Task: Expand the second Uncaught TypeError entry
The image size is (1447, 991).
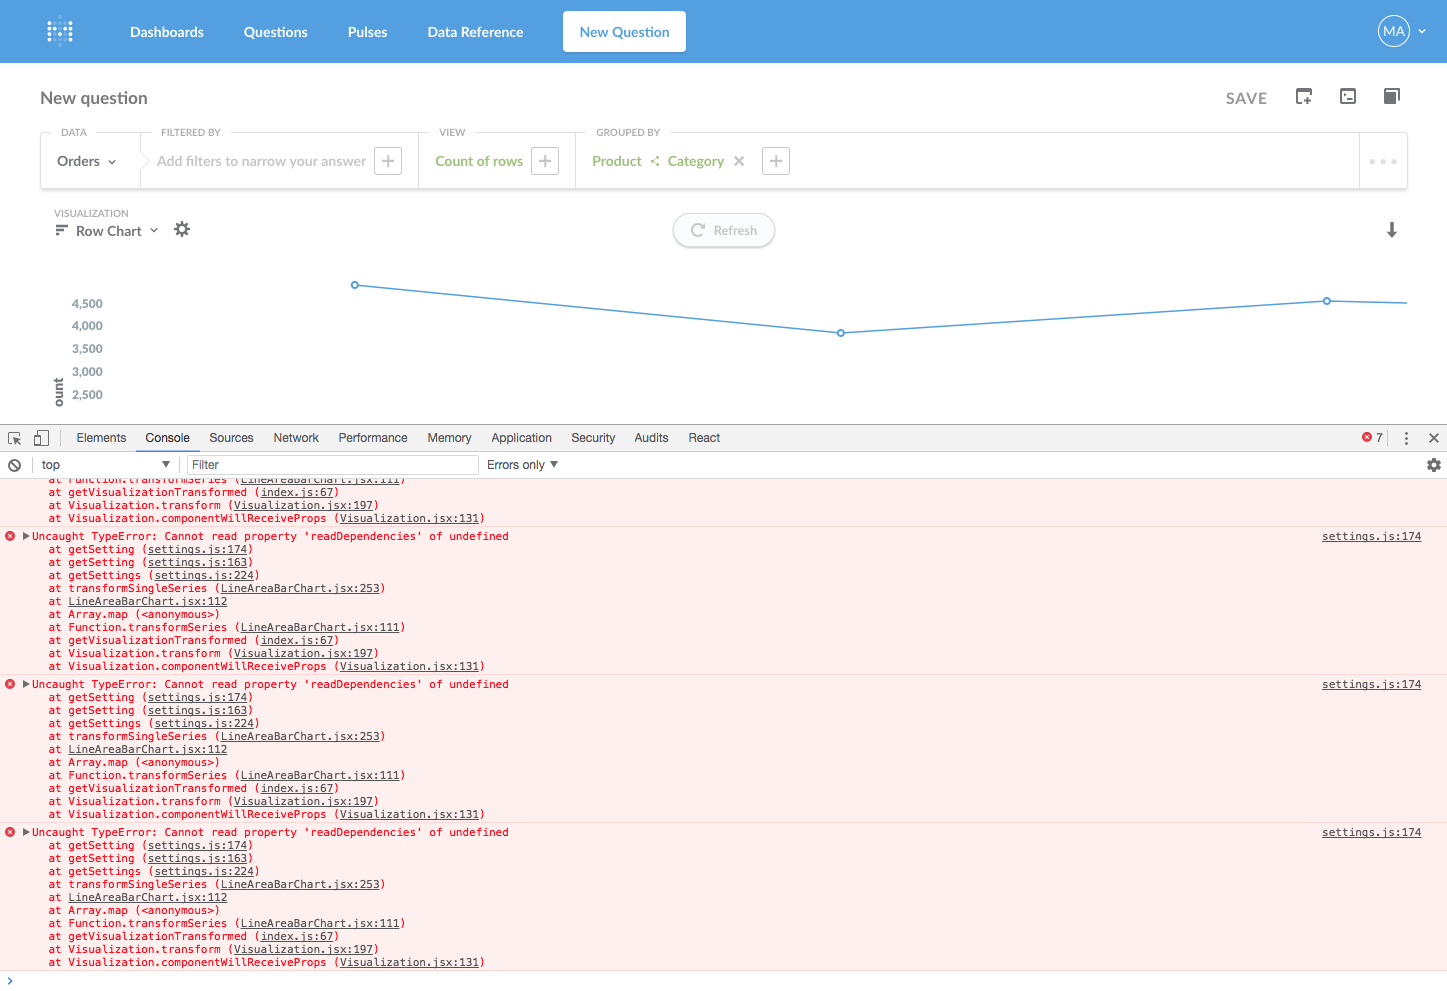Action: tap(26, 684)
